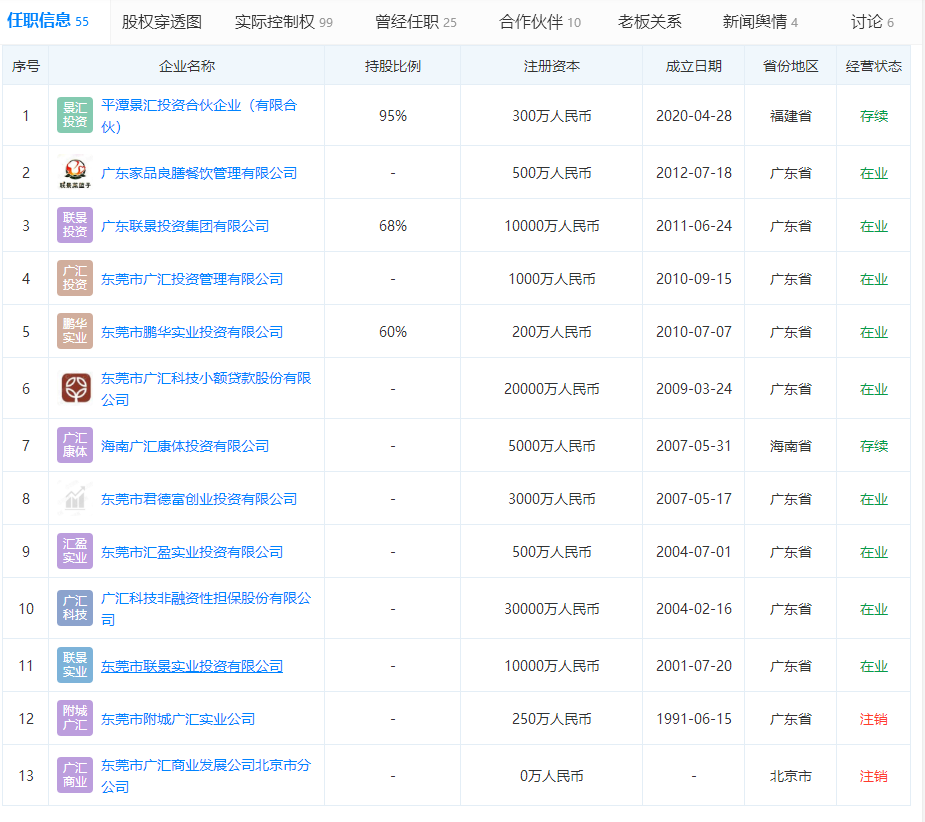The image size is (925, 822).
Task: Select the 1991-06-15 date cell
Action: coord(694,719)
